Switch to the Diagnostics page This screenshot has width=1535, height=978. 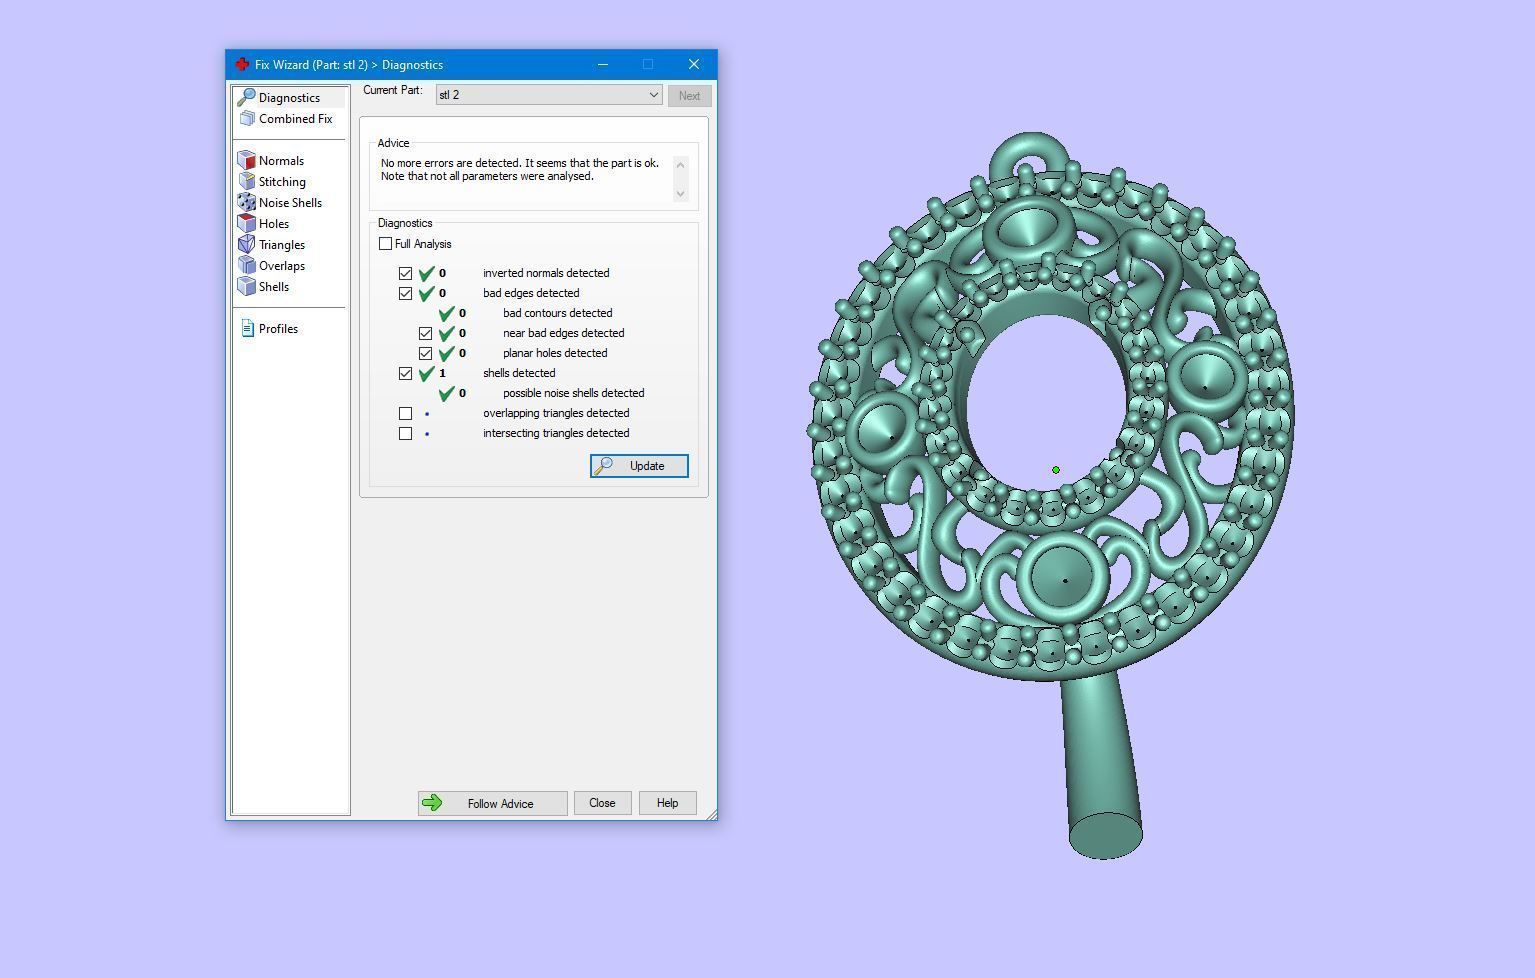tap(289, 97)
